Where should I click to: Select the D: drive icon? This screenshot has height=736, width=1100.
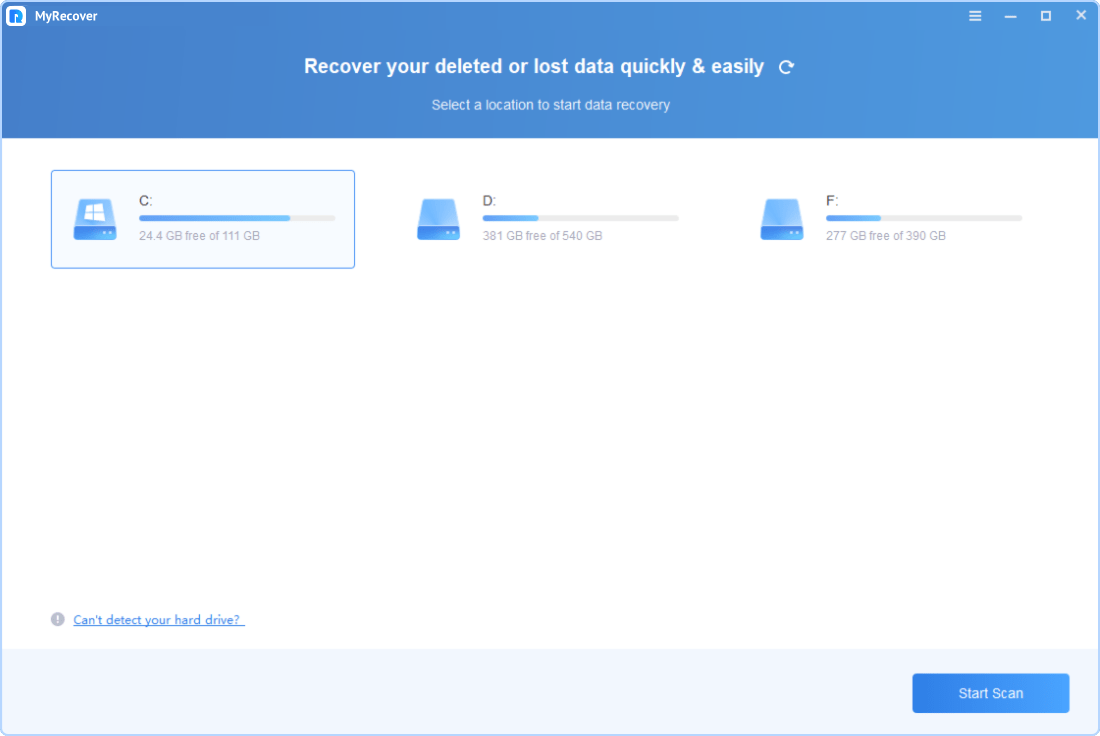click(x=438, y=219)
